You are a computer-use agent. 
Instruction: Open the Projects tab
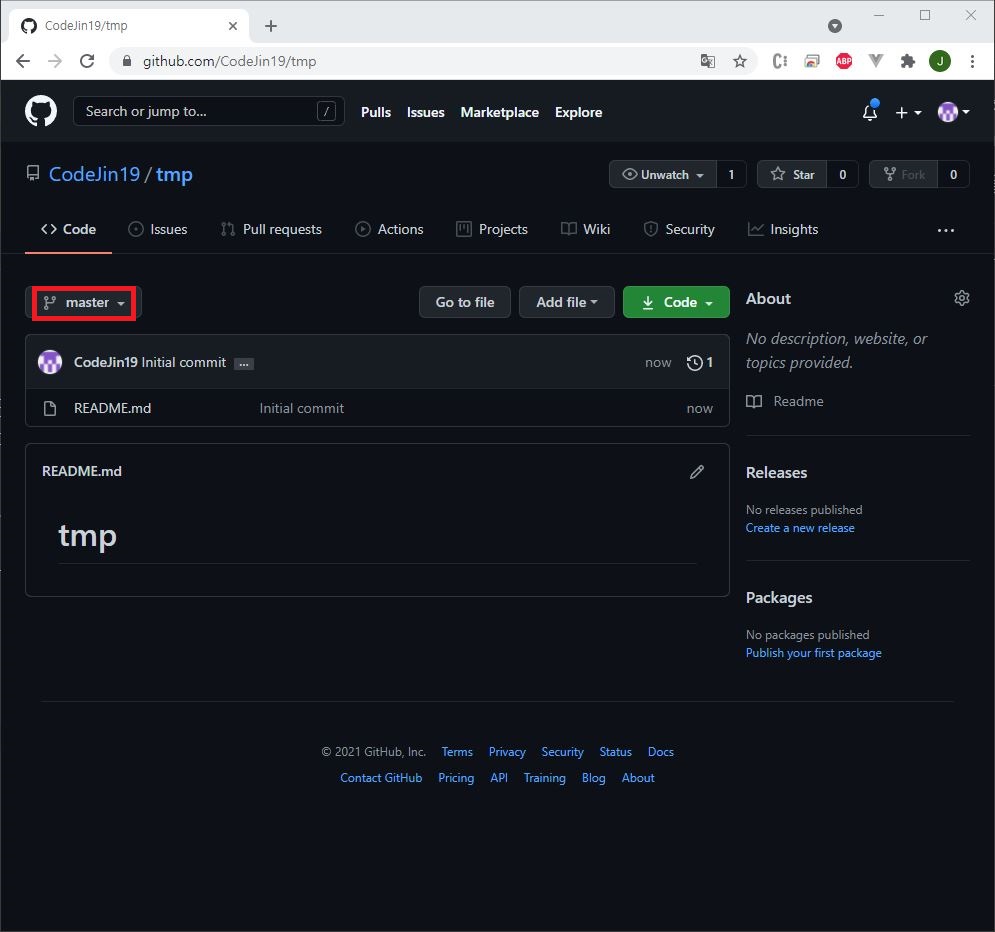[x=492, y=229]
